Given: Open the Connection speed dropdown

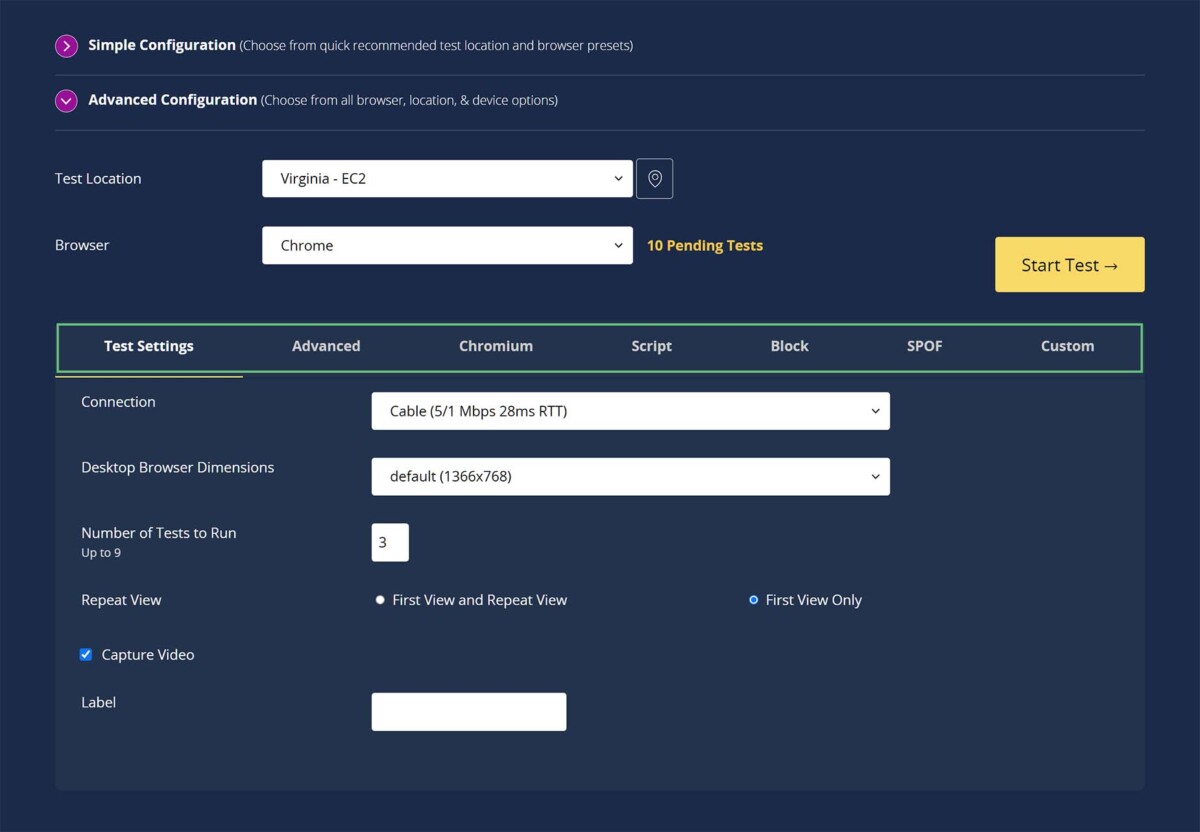Looking at the screenshot, I should tap(630, 410).
